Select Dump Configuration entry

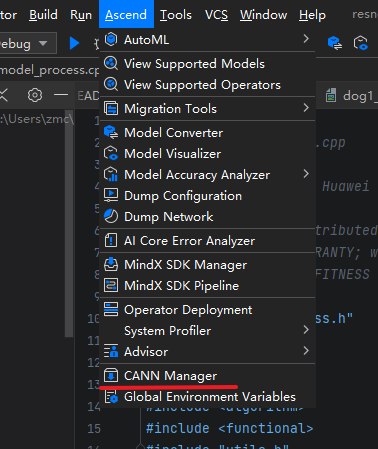(x=207, y=196)
